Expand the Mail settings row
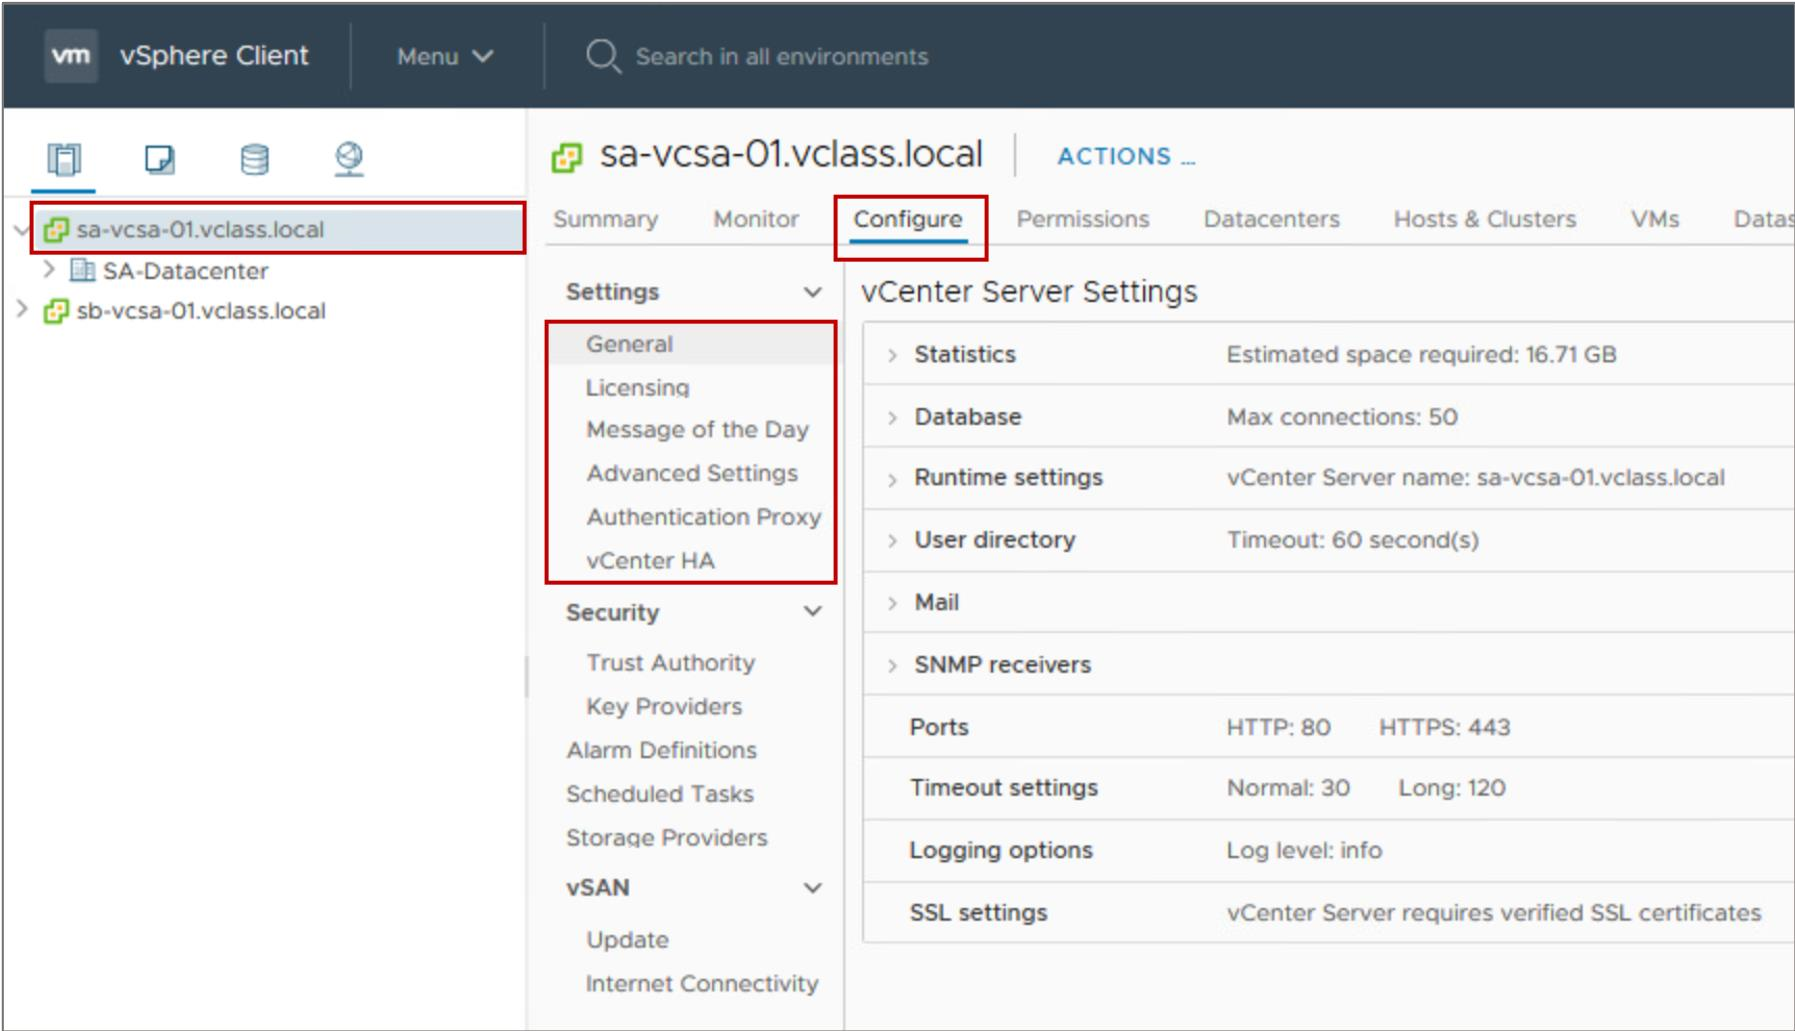The width and height of the screenshot is (1795, 1031). (x=892, y=603)
